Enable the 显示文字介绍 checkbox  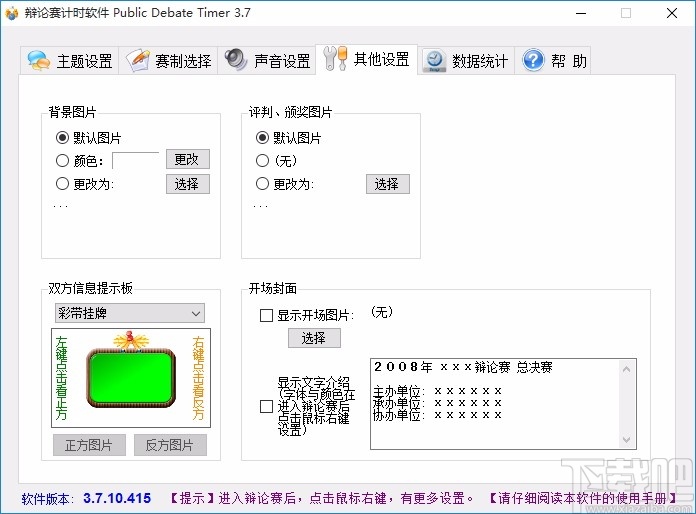pyautogui.click(x=266, y=406)
